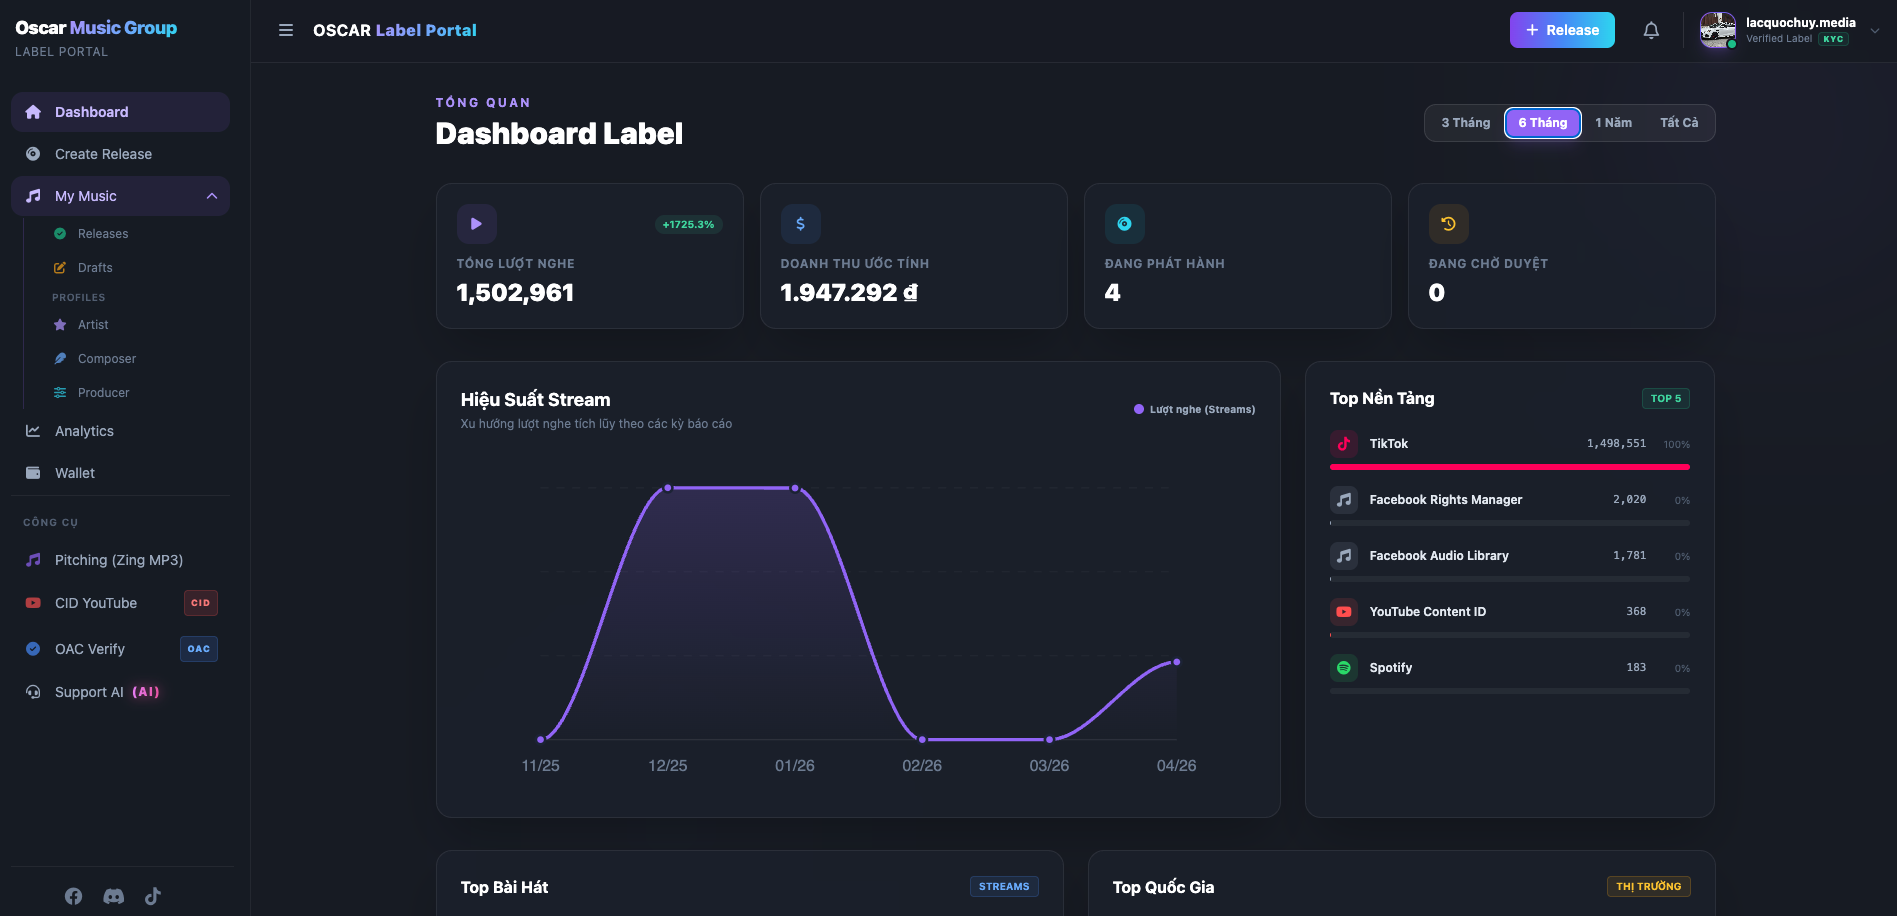Image resolution: width=1897 pixels, height=916 pixels.
Task: Click the Dashboard home icon
Action: tap(33, 112)
